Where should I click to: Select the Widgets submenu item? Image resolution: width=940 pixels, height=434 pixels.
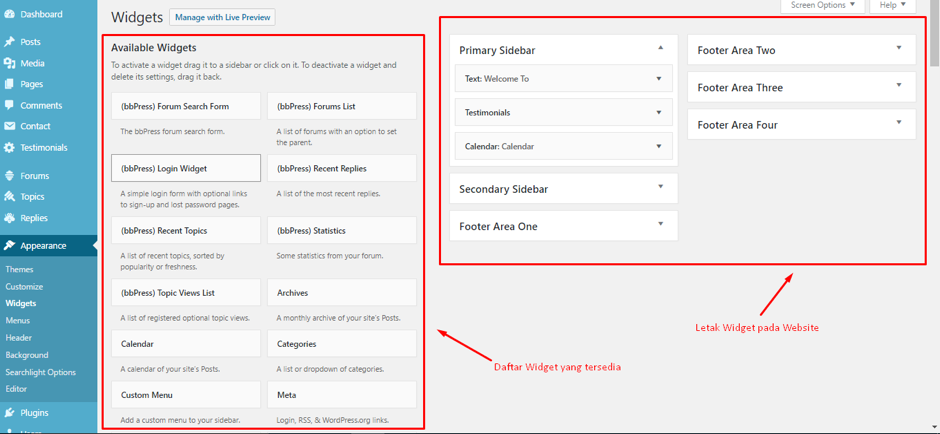click(x=21, y=303)
